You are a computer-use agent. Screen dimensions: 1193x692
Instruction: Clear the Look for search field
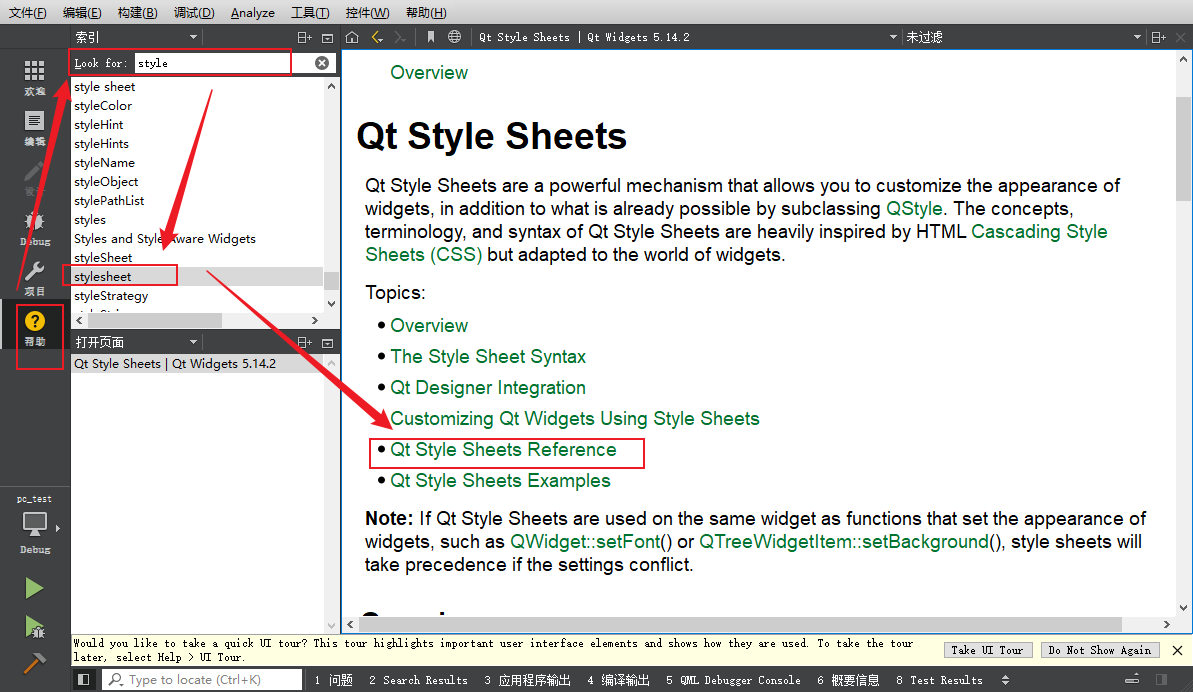(322, 63)
